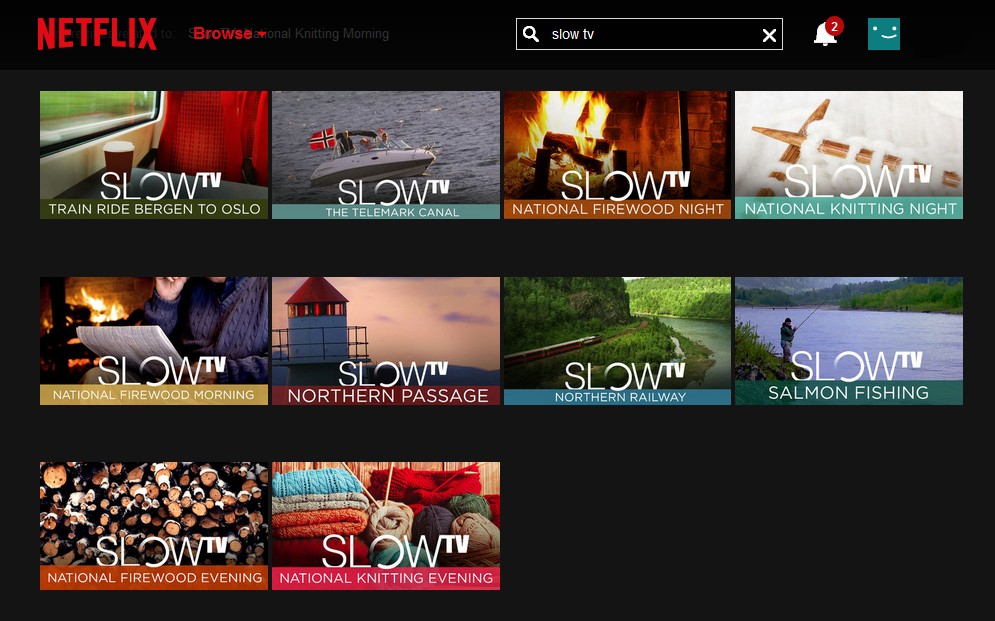The height and width of the screenshot is (621, 995).
Task: Clear the search with the X icon
Action: point(769,35)
